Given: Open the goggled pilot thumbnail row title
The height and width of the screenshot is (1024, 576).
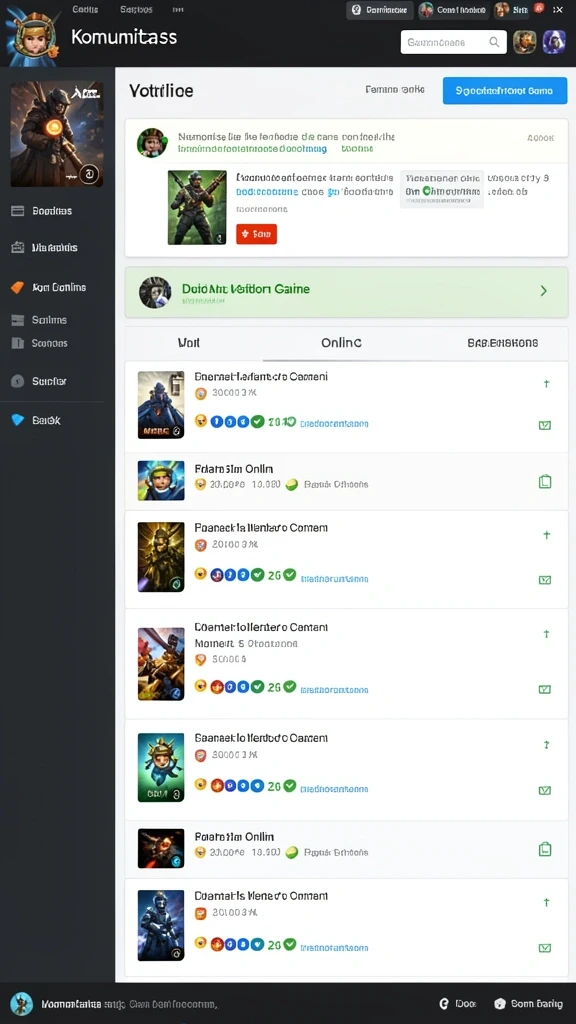Looking at the screenshot, I should point(234,469).
